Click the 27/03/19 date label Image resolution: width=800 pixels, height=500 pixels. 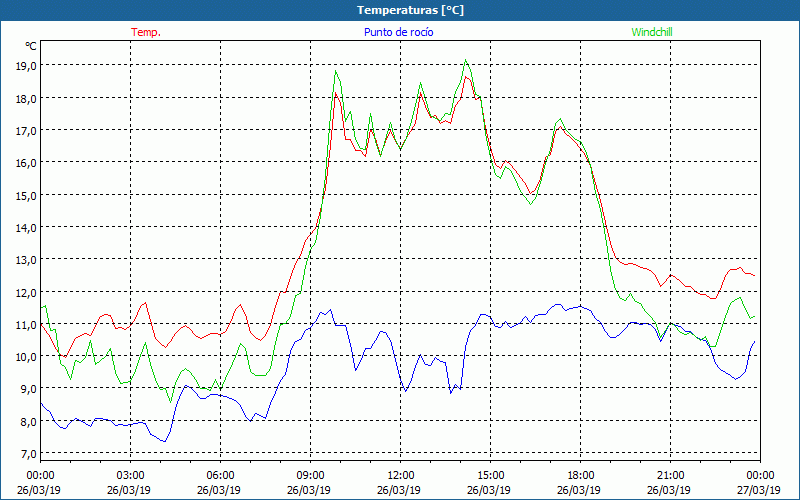(x=759, y=490)
